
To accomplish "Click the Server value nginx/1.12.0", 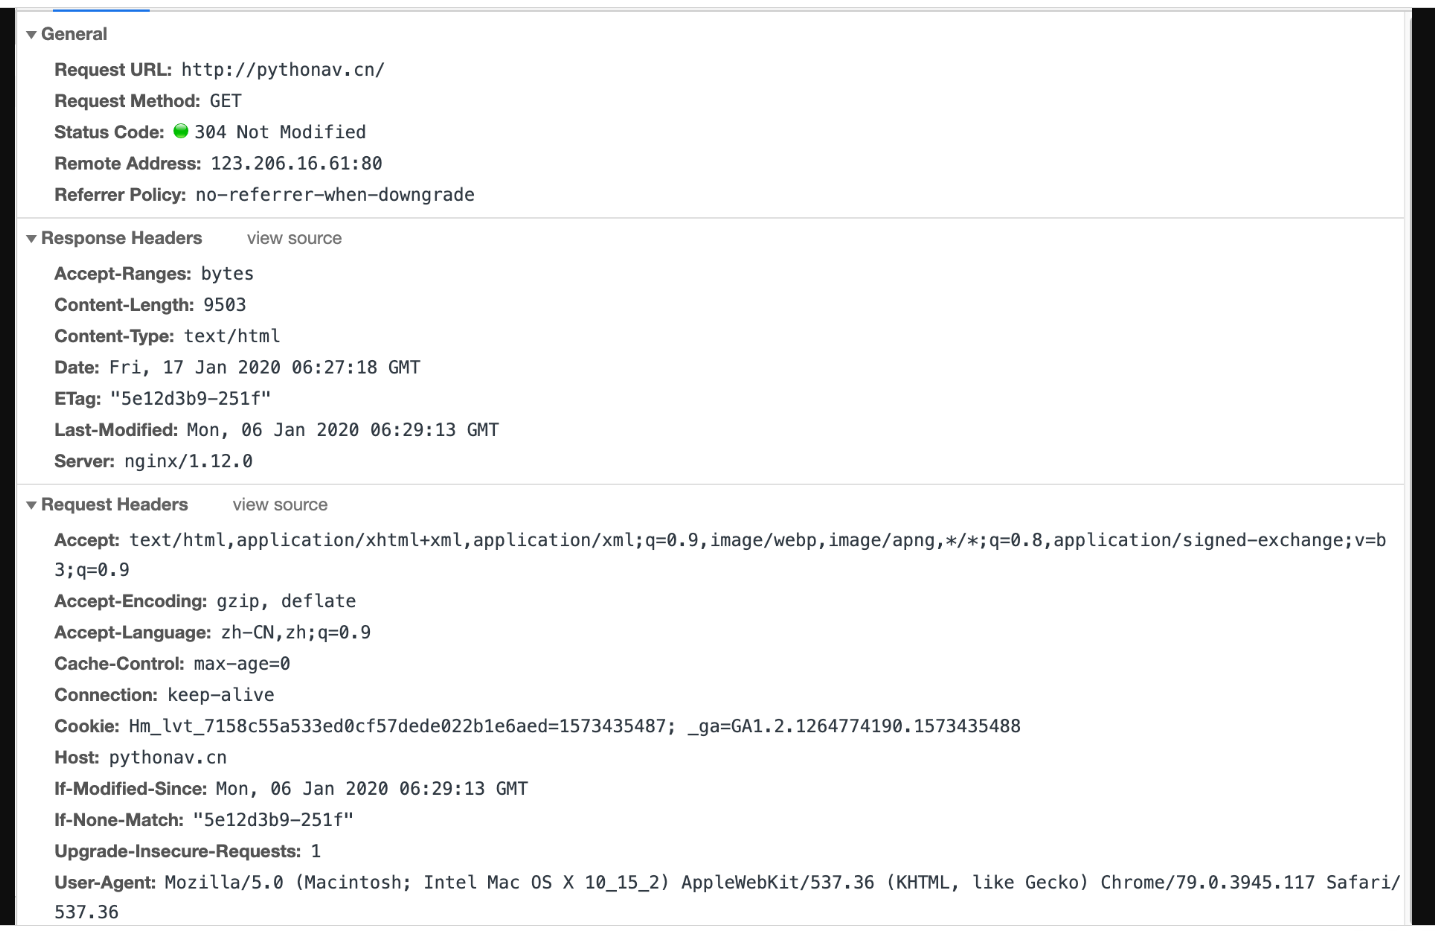I will (188, 462).
